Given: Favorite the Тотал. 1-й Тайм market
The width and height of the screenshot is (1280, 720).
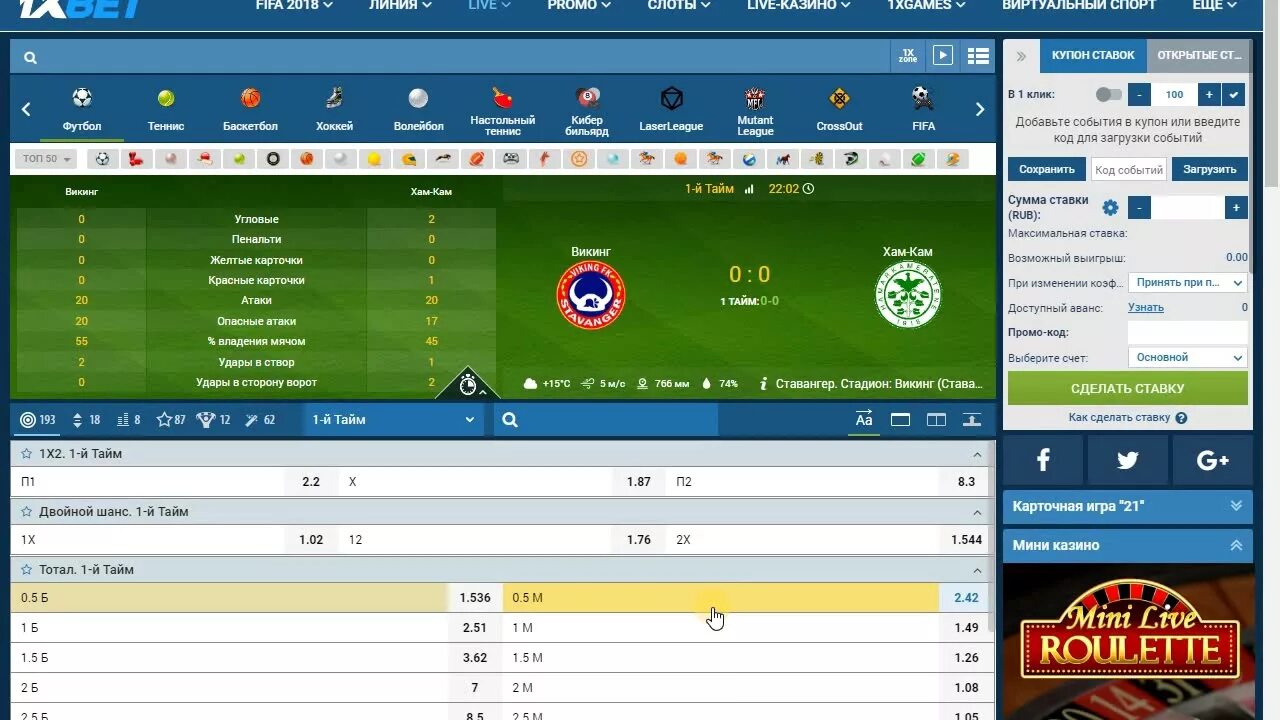Looking at the screenshot, I should coord(26,570).
